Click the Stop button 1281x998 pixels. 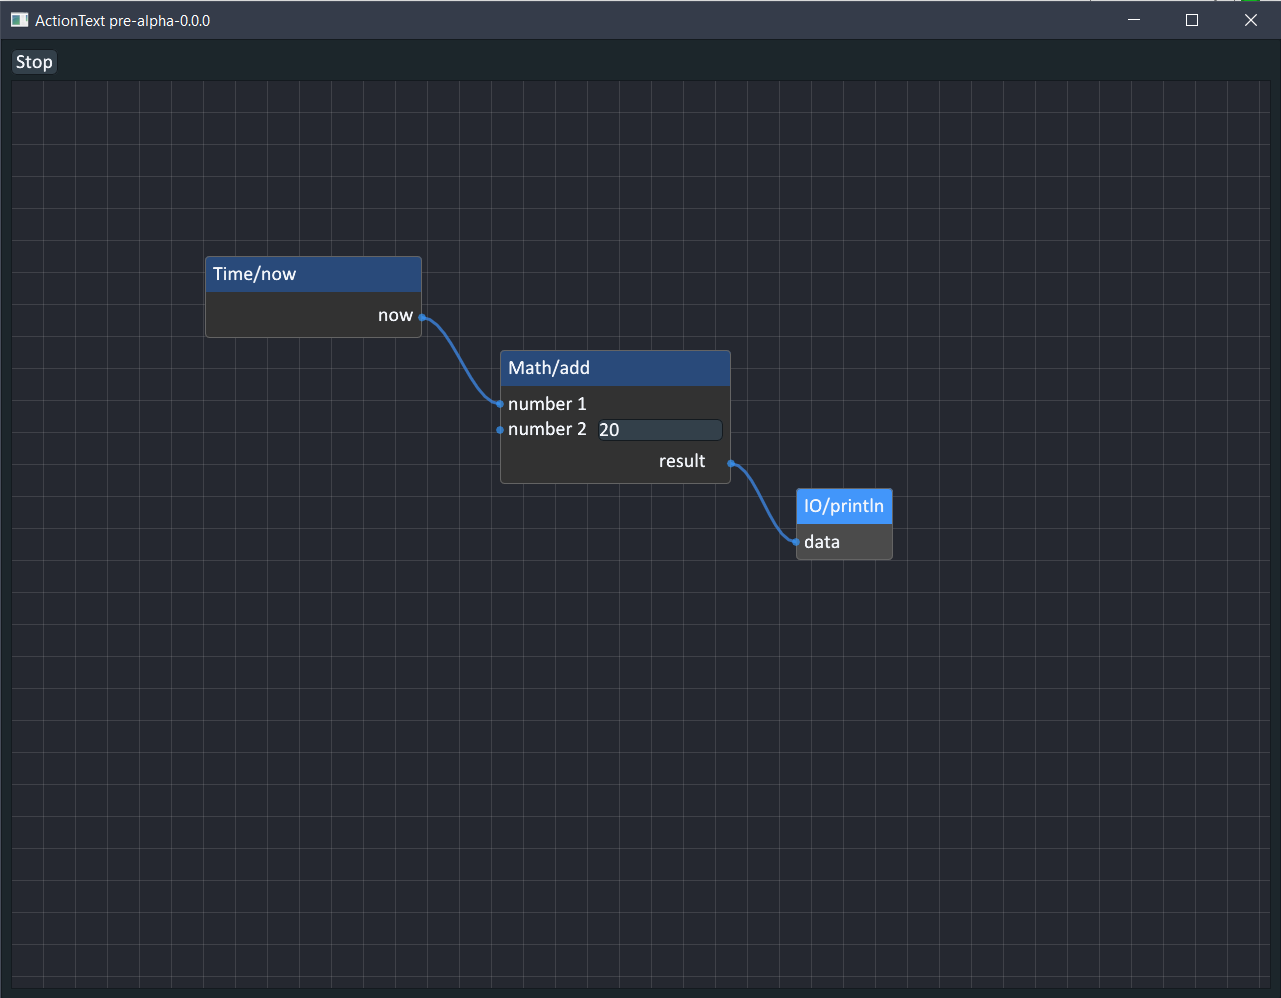[x=34, y=62]
